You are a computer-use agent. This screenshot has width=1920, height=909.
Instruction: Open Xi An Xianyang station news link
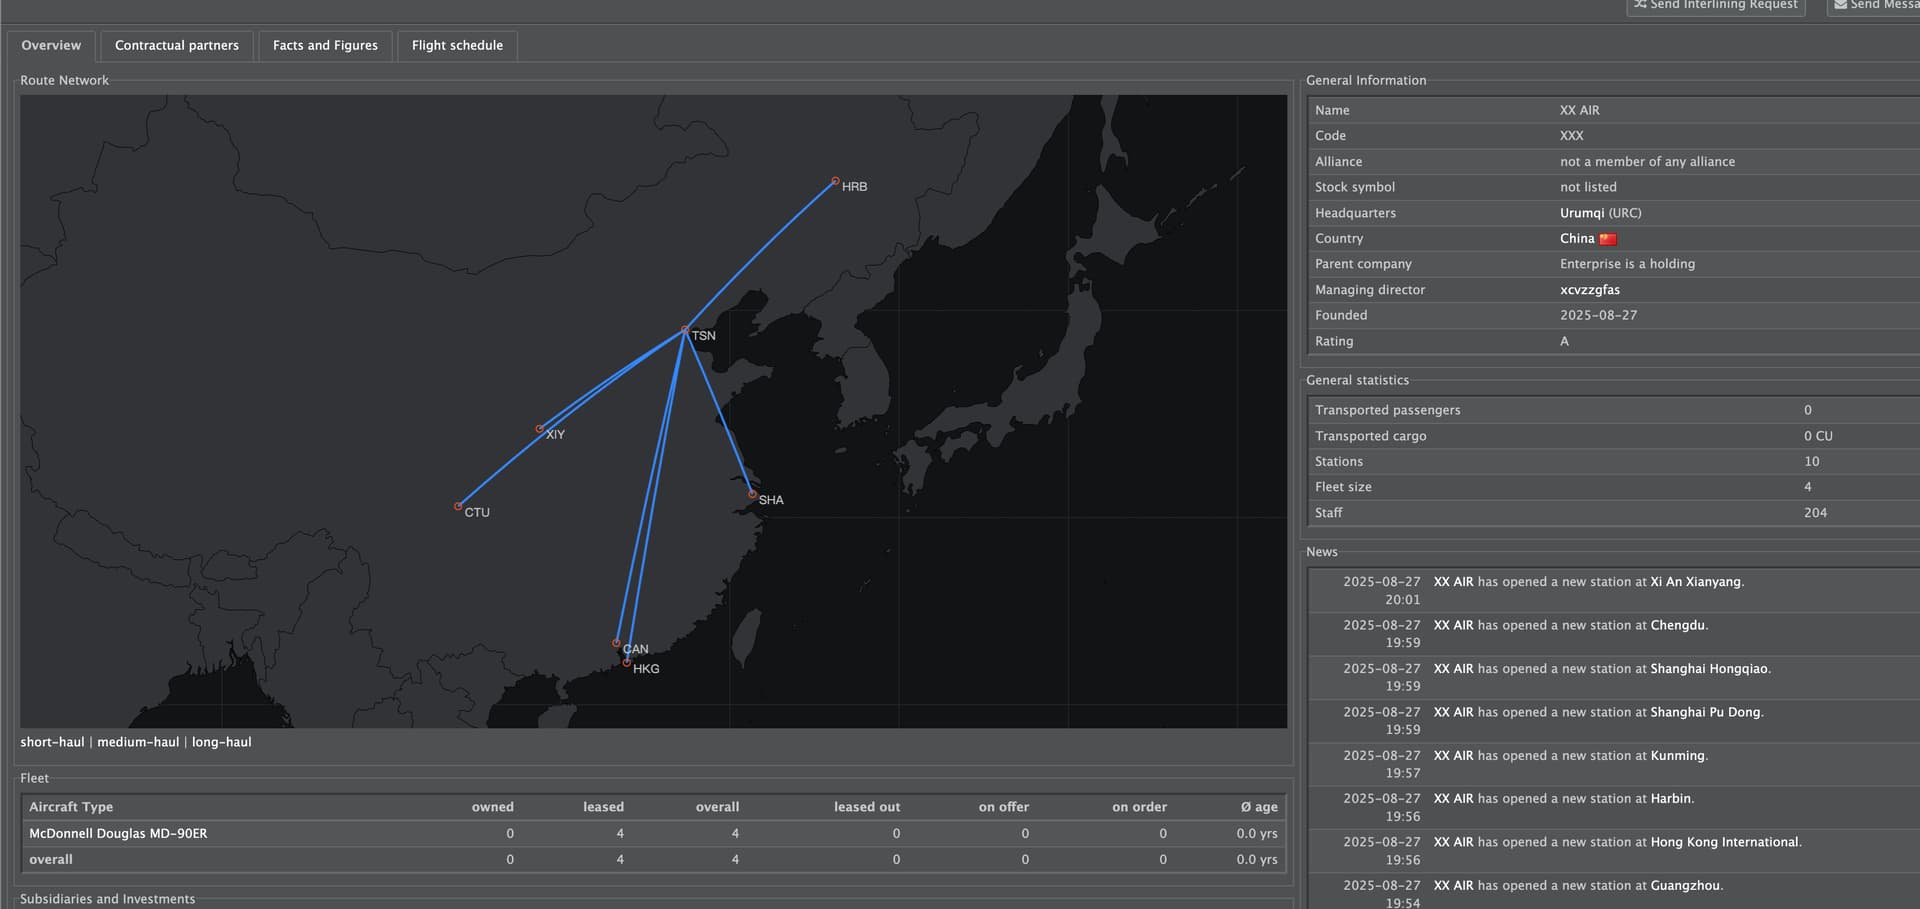click(1695, 582)
